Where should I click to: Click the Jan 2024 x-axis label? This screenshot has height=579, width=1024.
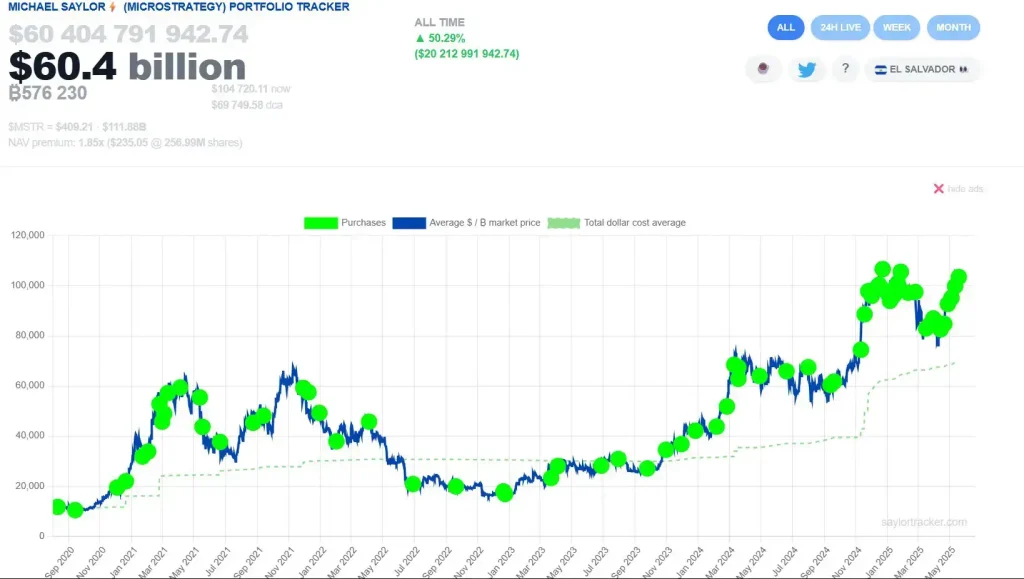689,562
